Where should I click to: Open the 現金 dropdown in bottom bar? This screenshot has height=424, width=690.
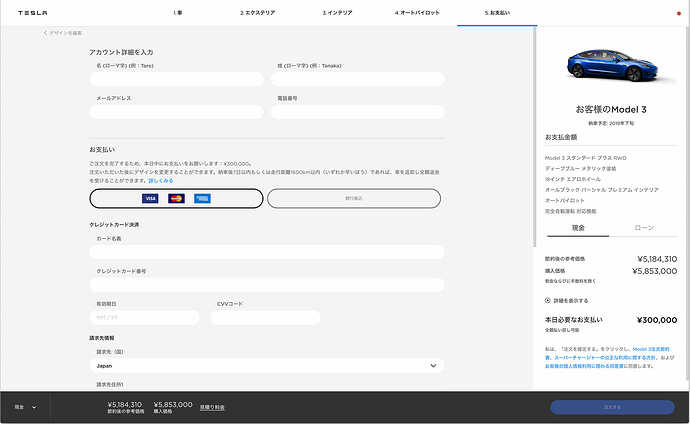point(26,407)
